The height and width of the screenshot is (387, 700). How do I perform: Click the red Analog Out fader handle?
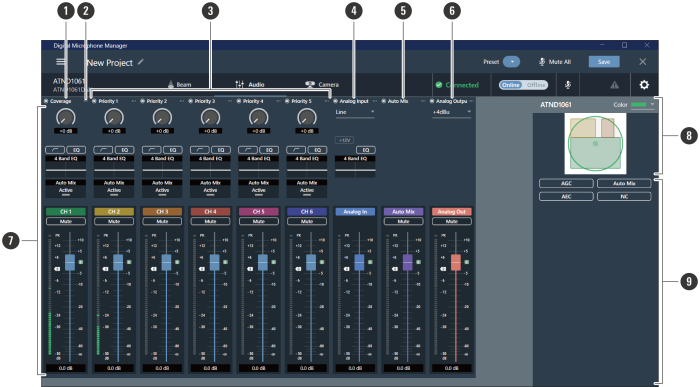pos(456,262)
